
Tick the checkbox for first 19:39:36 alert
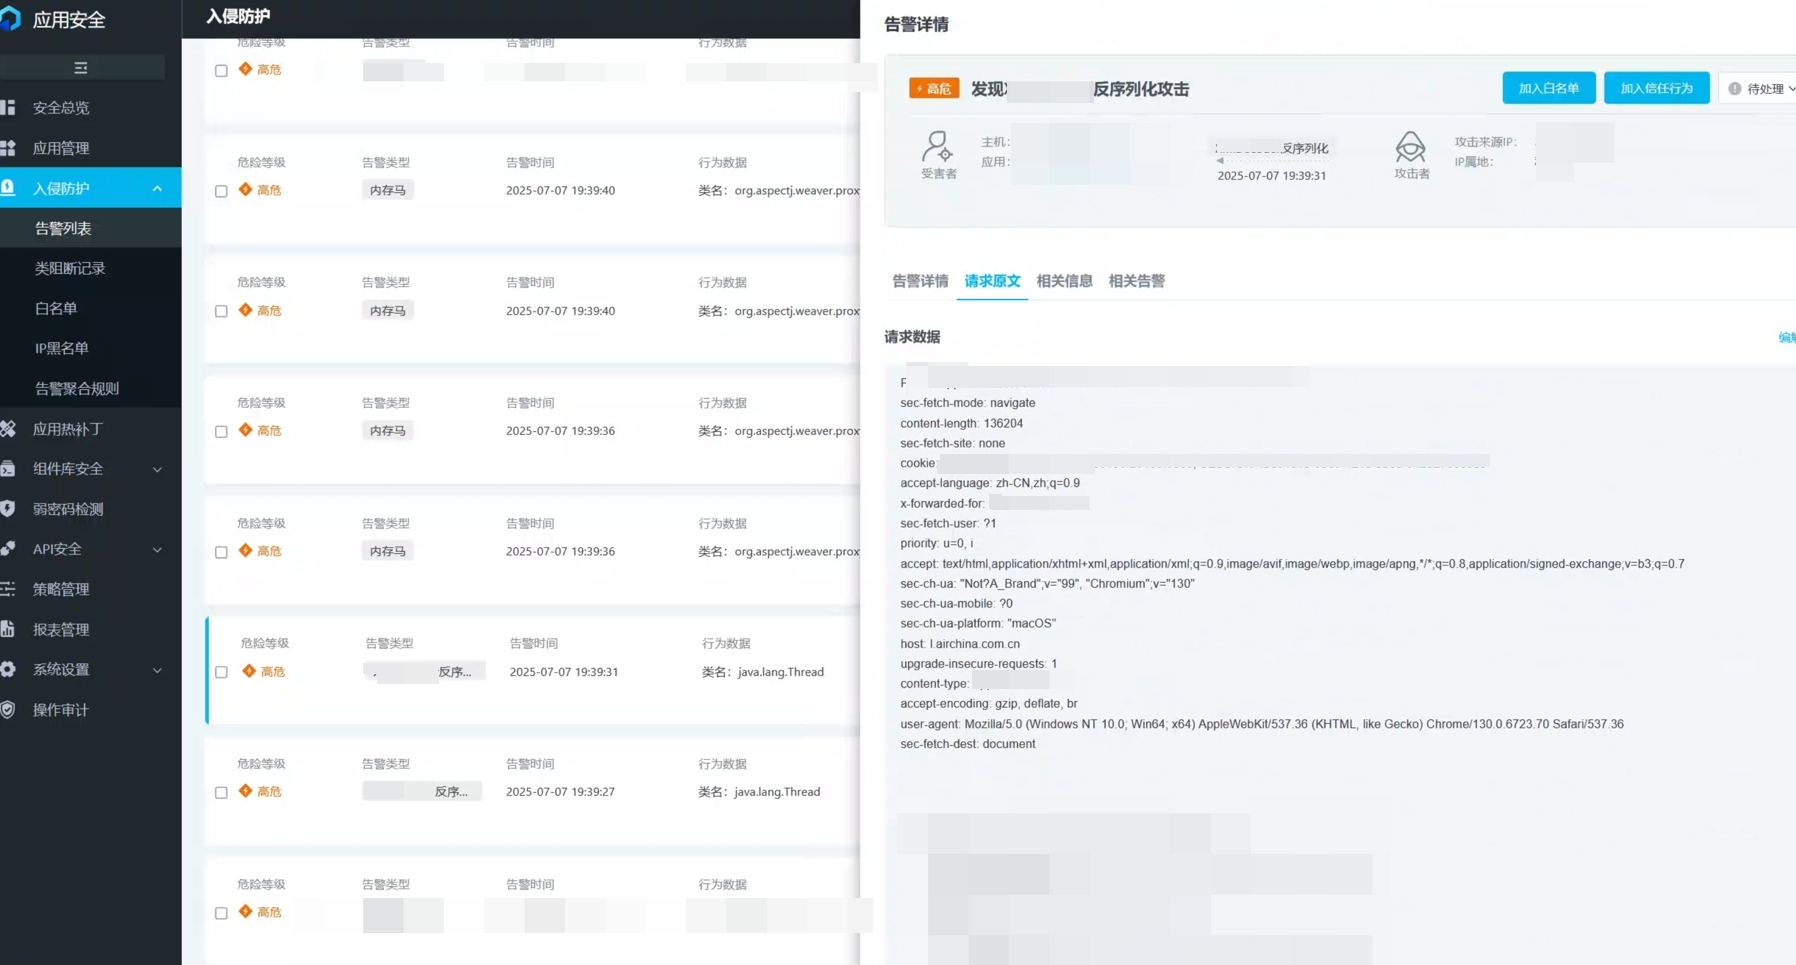[x=221, y=432]
